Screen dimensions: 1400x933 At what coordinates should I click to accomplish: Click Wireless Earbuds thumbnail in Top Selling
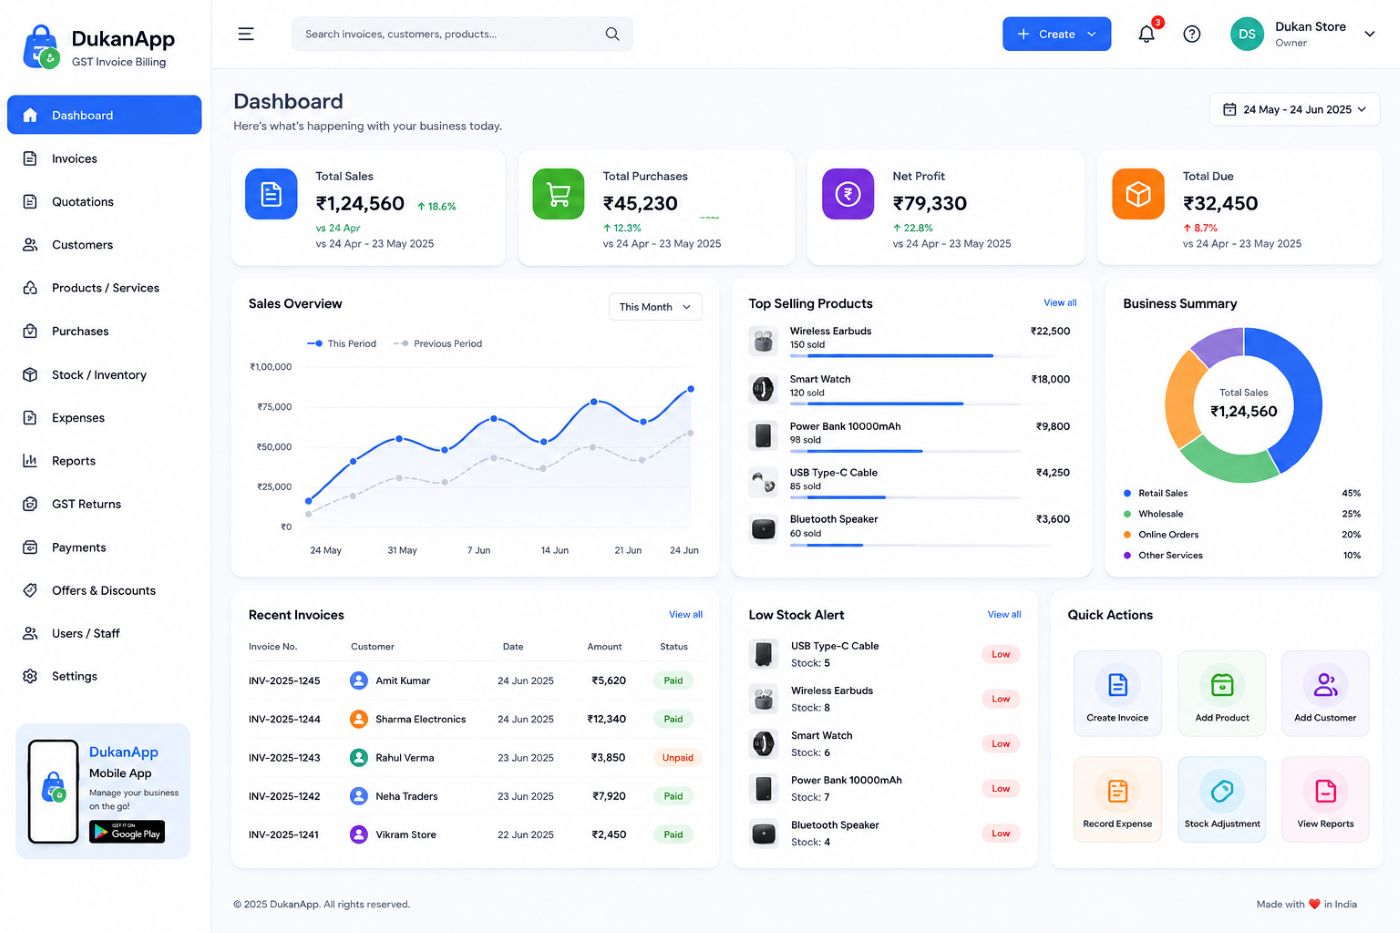(763, 341)
